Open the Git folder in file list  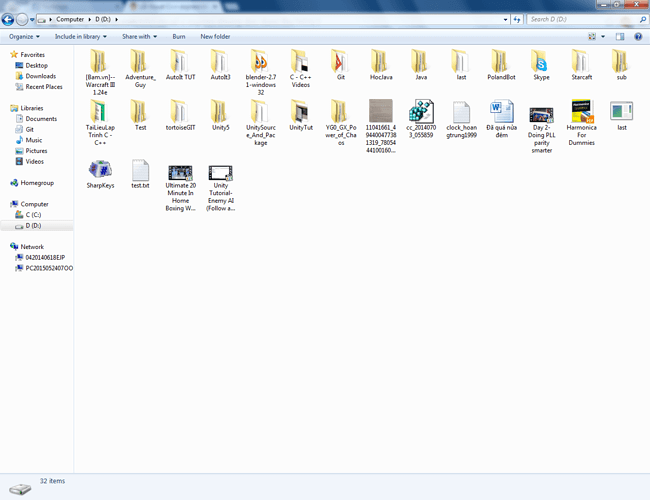pyautogui.click(x=341, y=60)
